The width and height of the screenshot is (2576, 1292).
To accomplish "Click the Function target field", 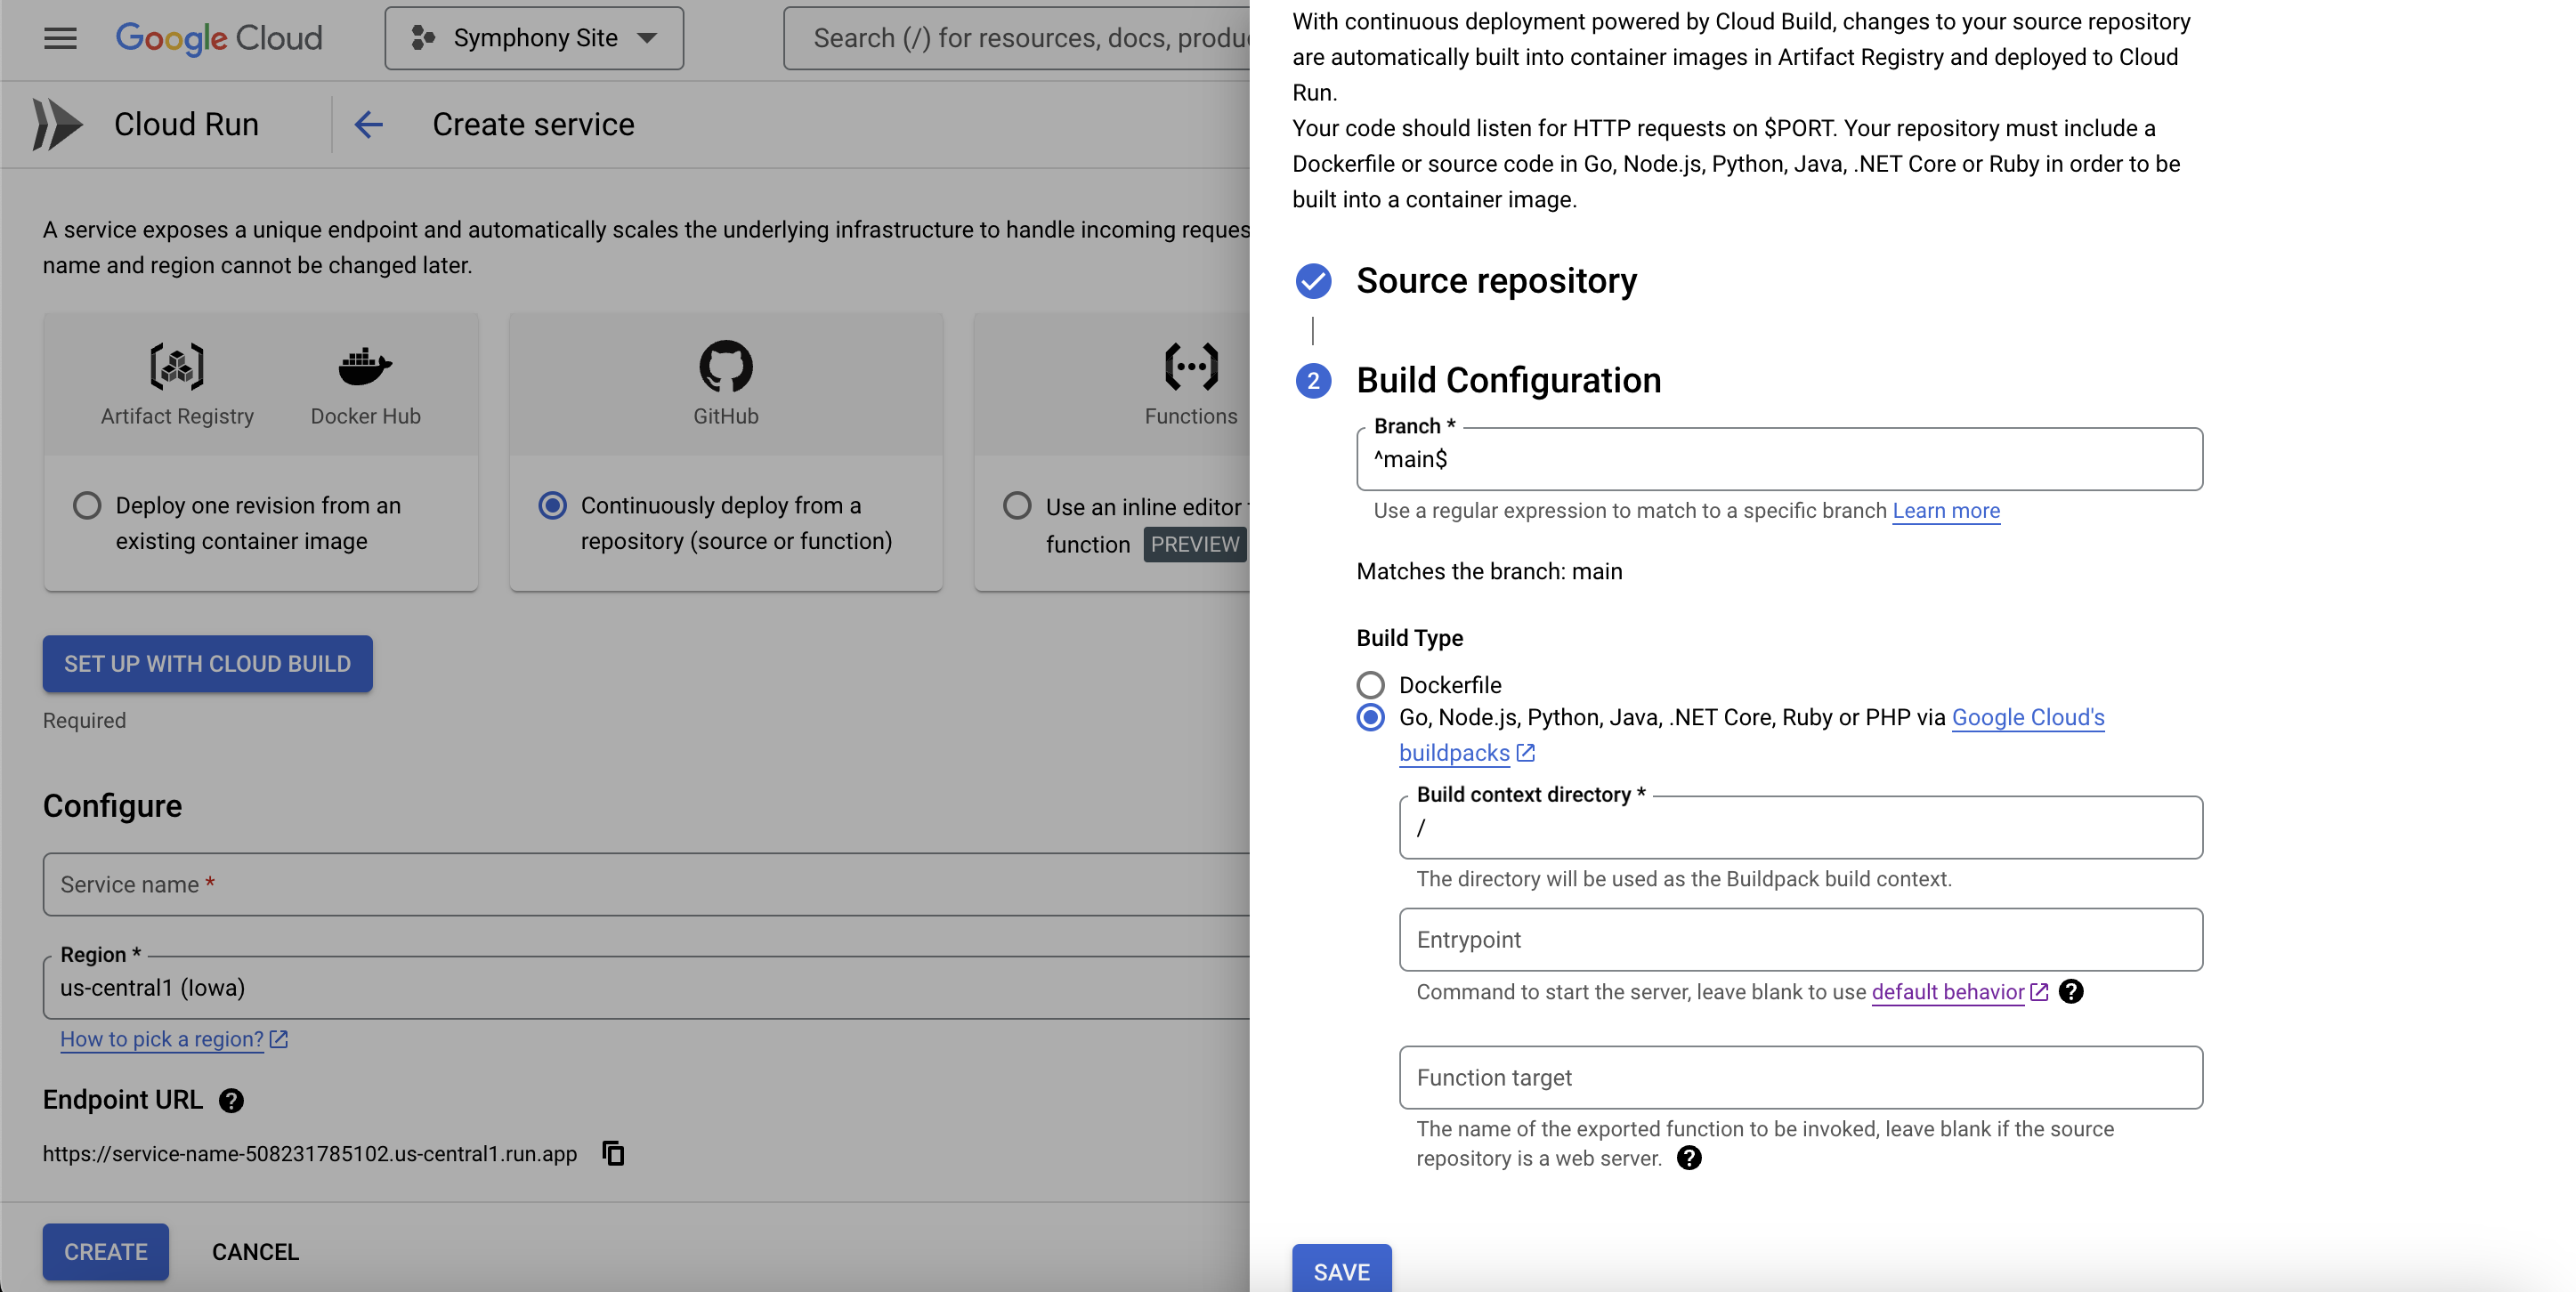I will [1800, 1077].
